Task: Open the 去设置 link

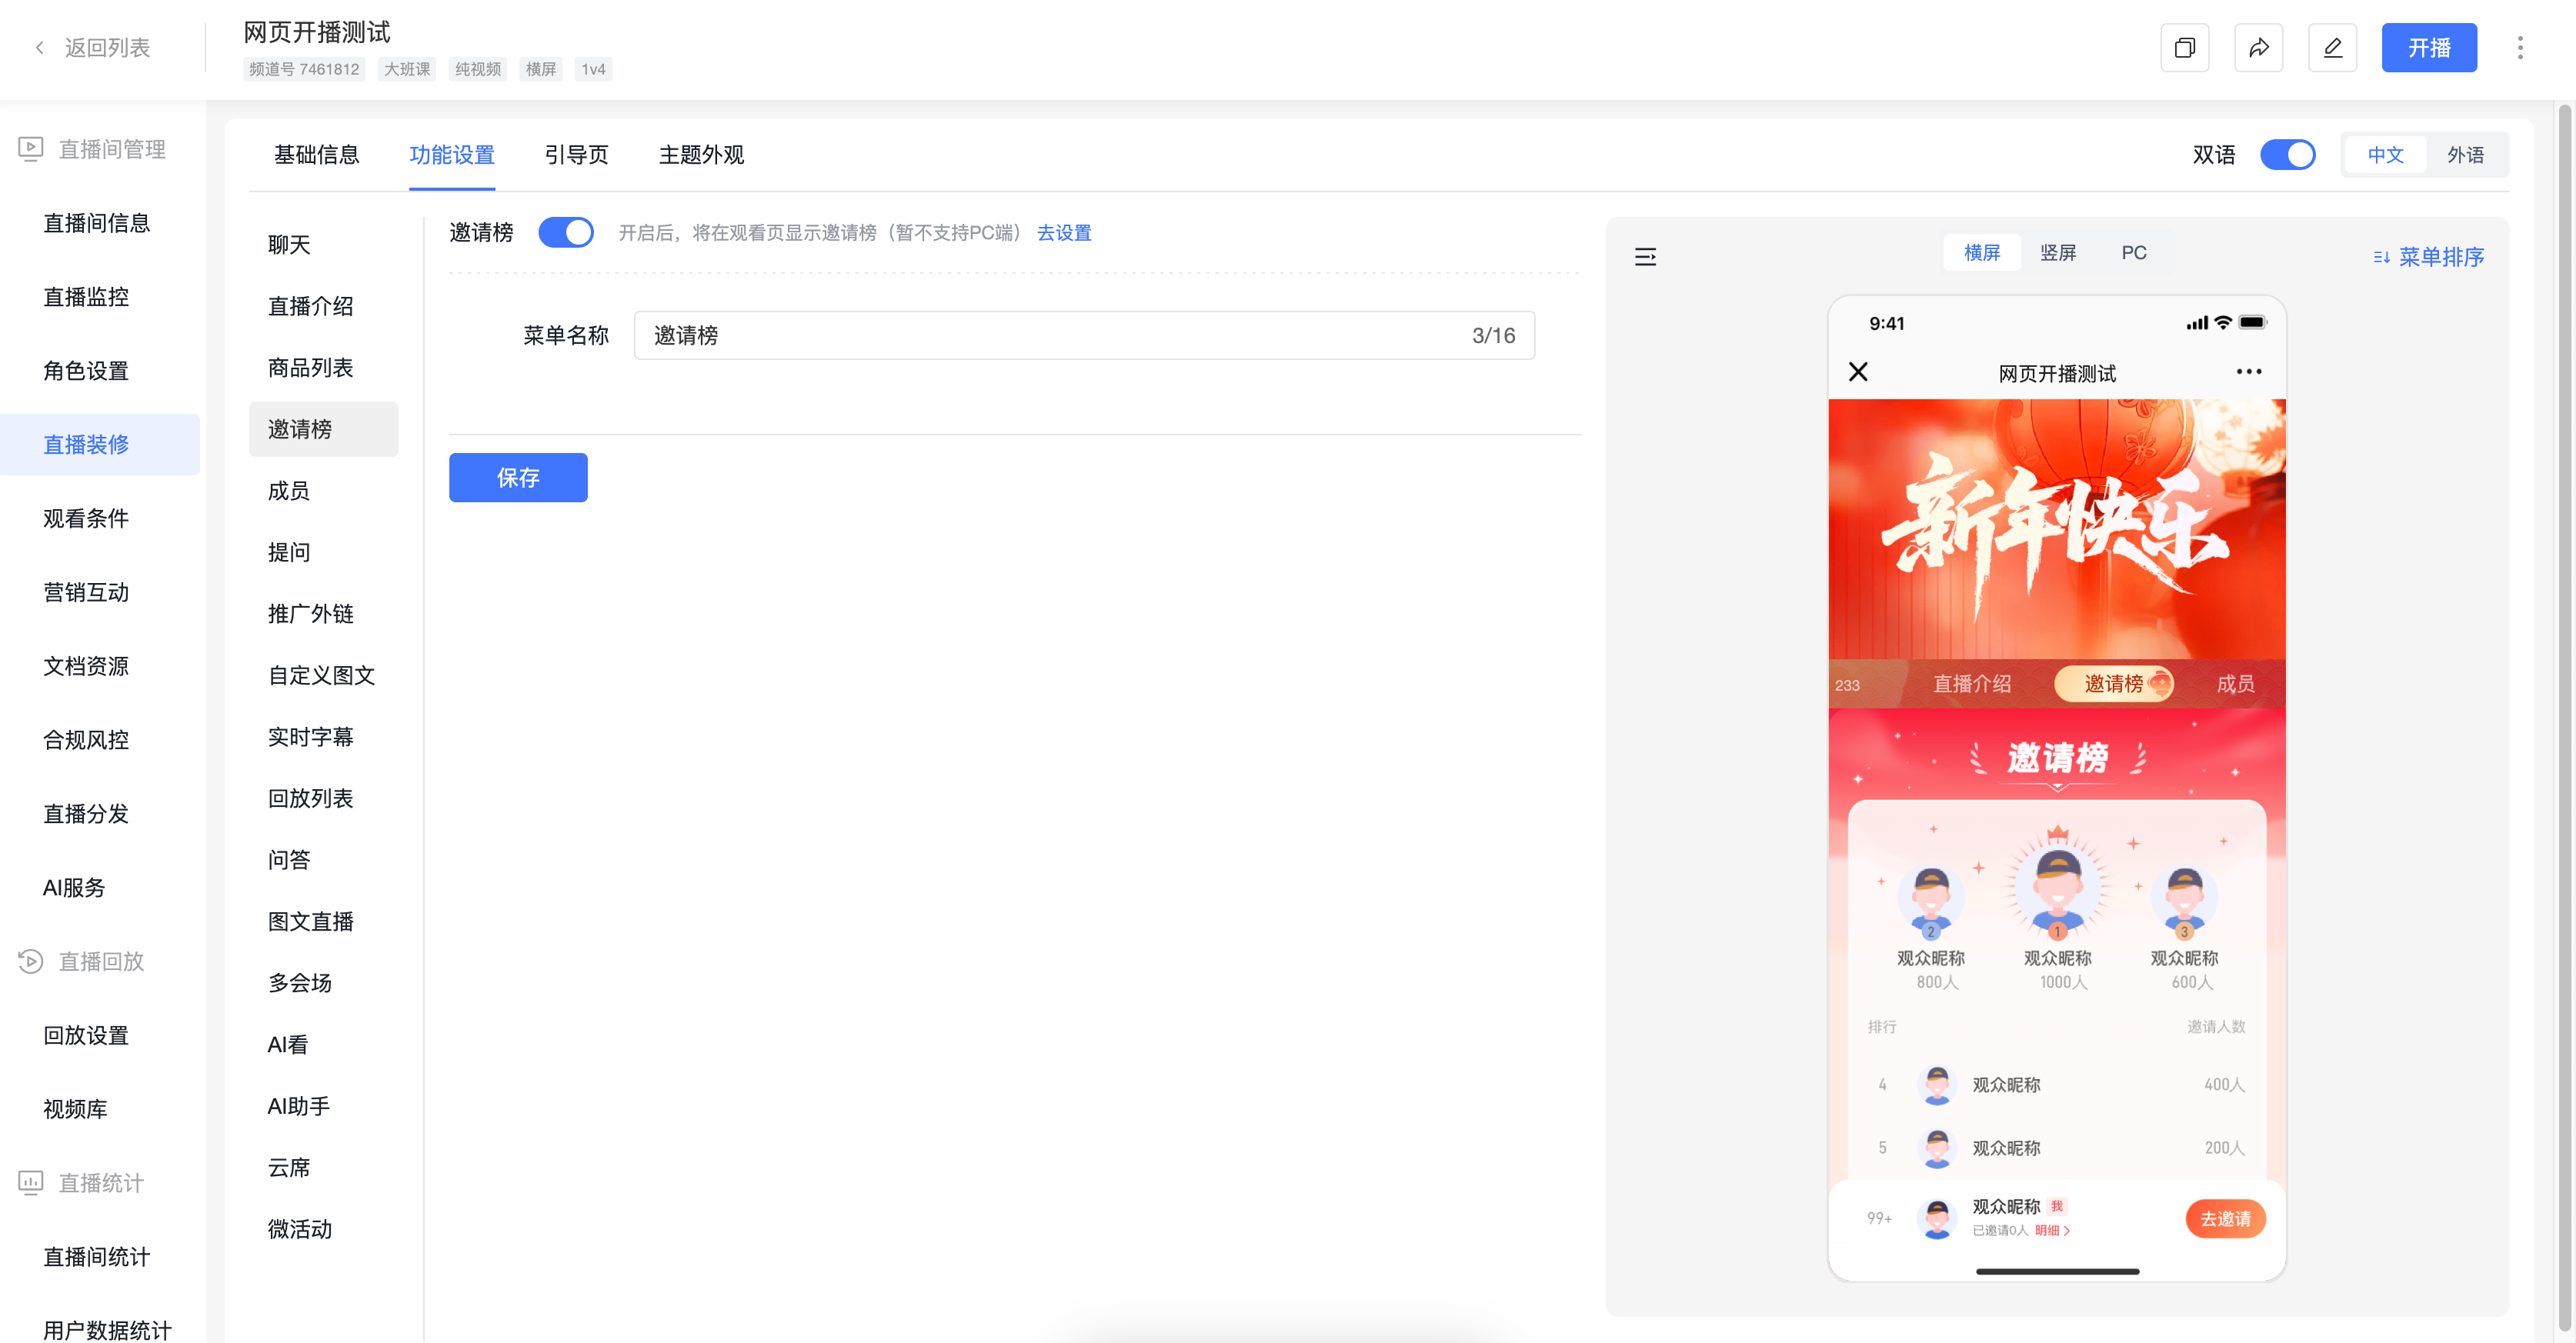Action: 1064,233
